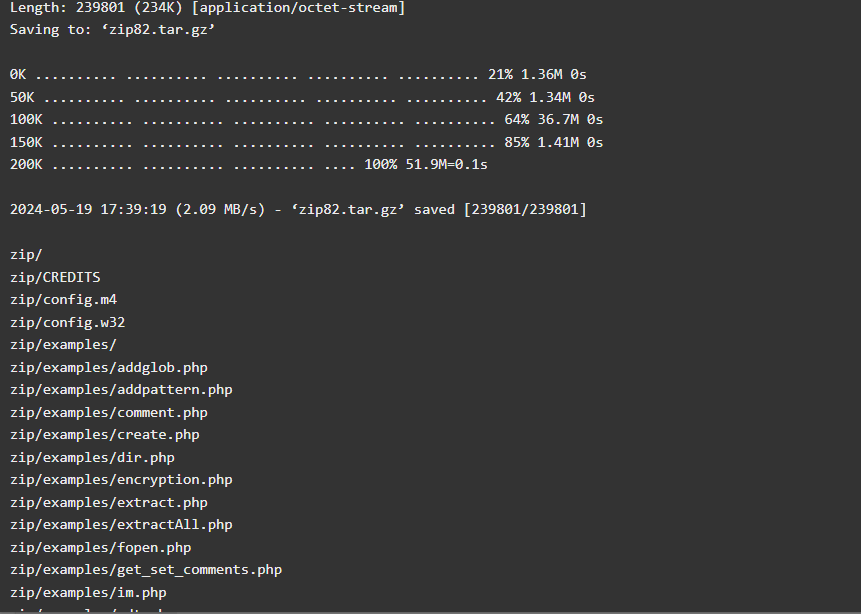
Task: Click zip/examples/extractAll.php entry
Action: (121, 525)
